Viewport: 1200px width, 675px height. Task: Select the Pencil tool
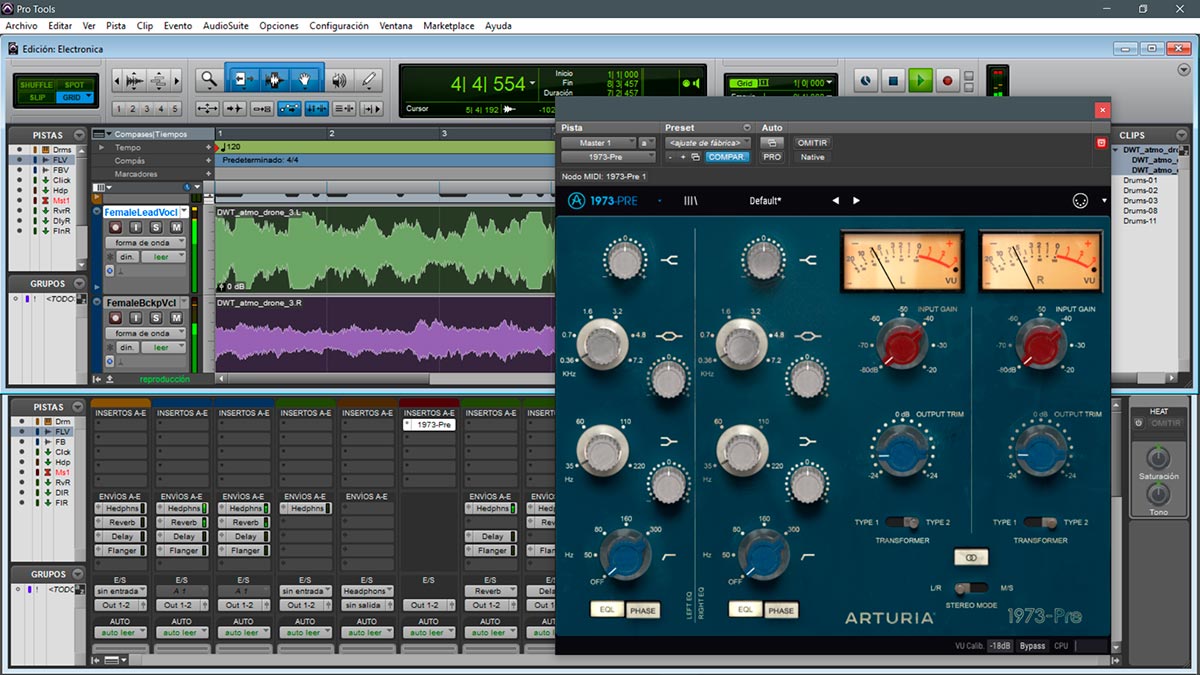[369, 80]
